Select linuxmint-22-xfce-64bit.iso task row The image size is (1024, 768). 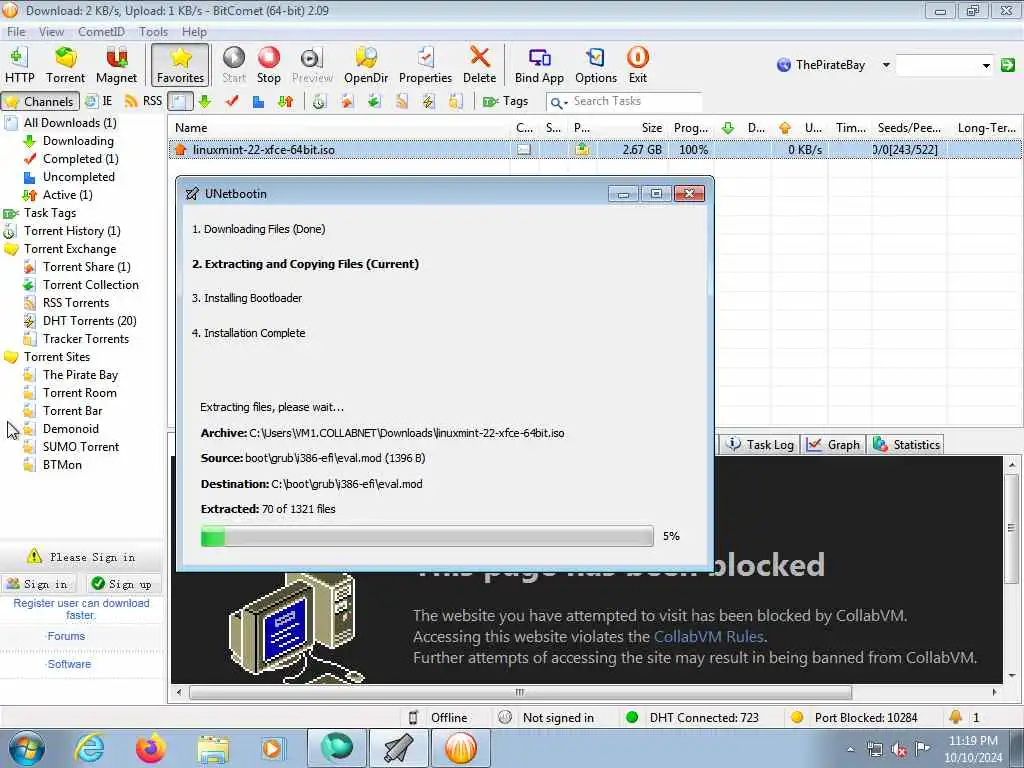tap(594, 150)
